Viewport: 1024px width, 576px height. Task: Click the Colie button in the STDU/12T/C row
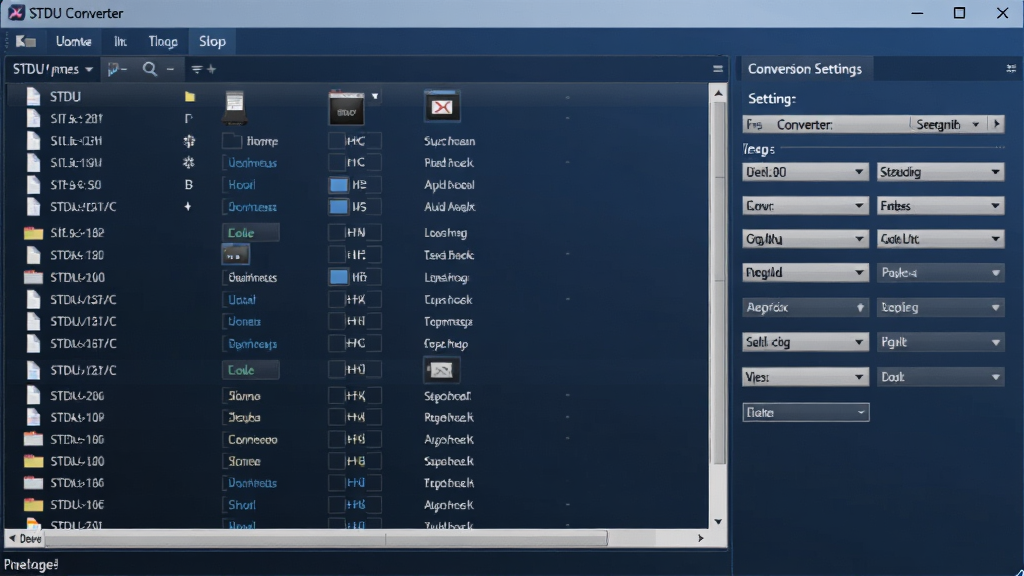click(250, 370)
